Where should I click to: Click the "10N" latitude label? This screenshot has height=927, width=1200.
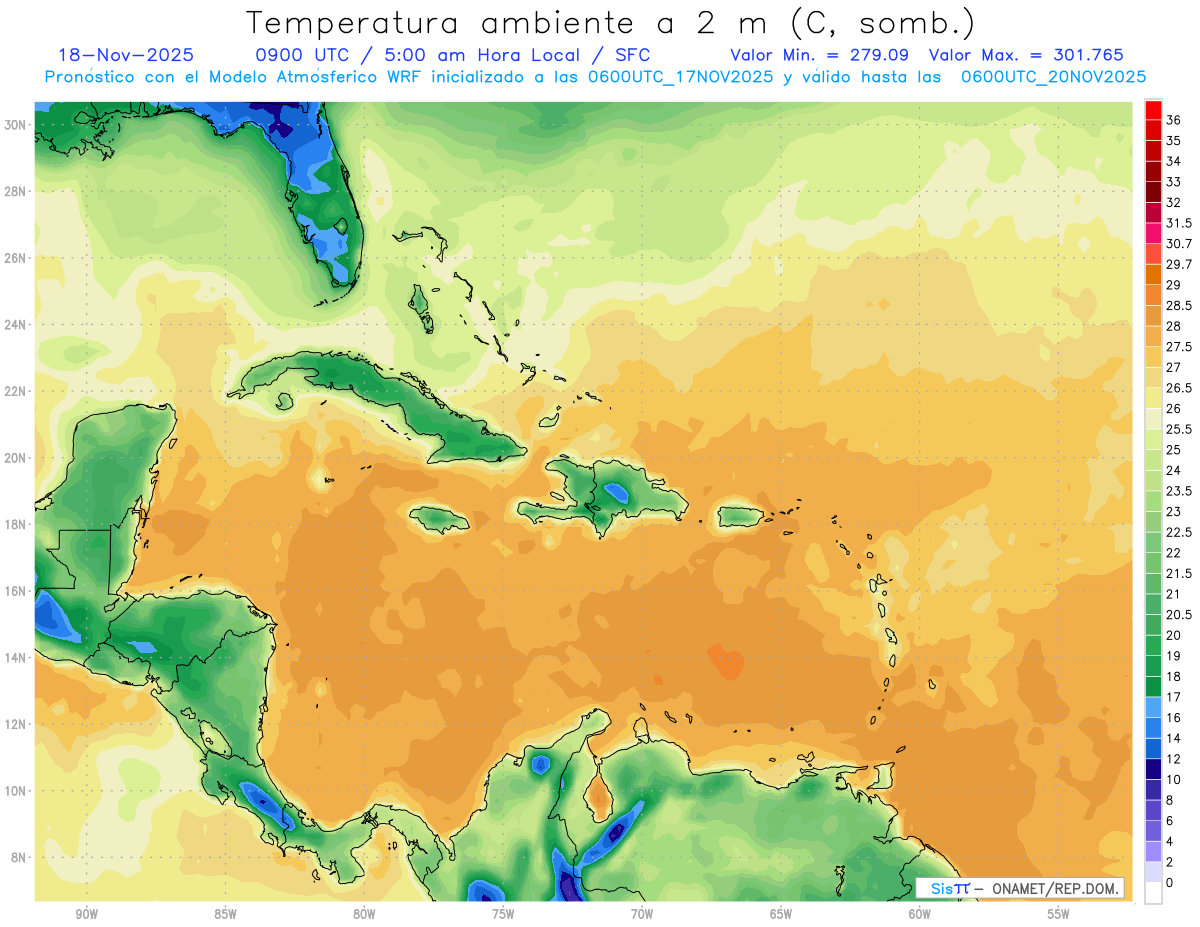coord(17,790)
